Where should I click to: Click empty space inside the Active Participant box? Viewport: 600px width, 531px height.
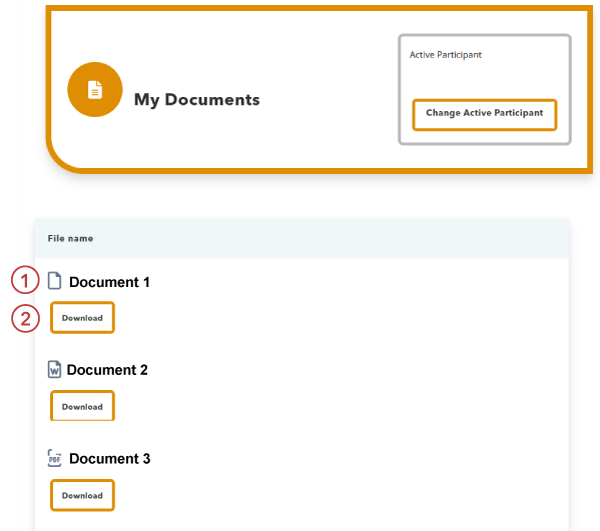[x=485, y=78]
